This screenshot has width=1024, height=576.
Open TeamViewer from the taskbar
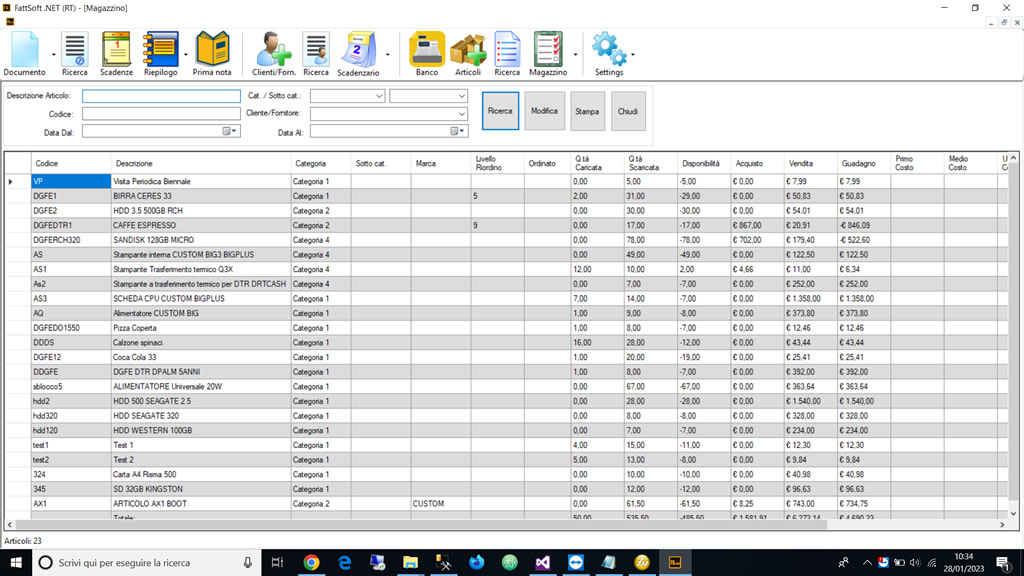click(x=576, y=562)
